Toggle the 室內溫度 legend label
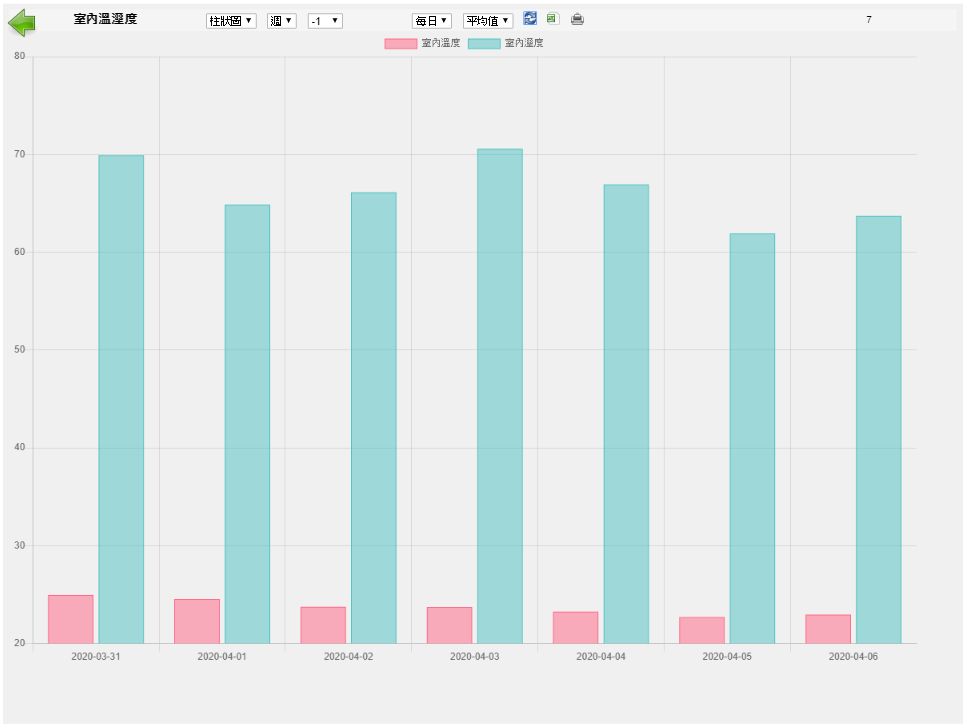 tap(440, 44)
